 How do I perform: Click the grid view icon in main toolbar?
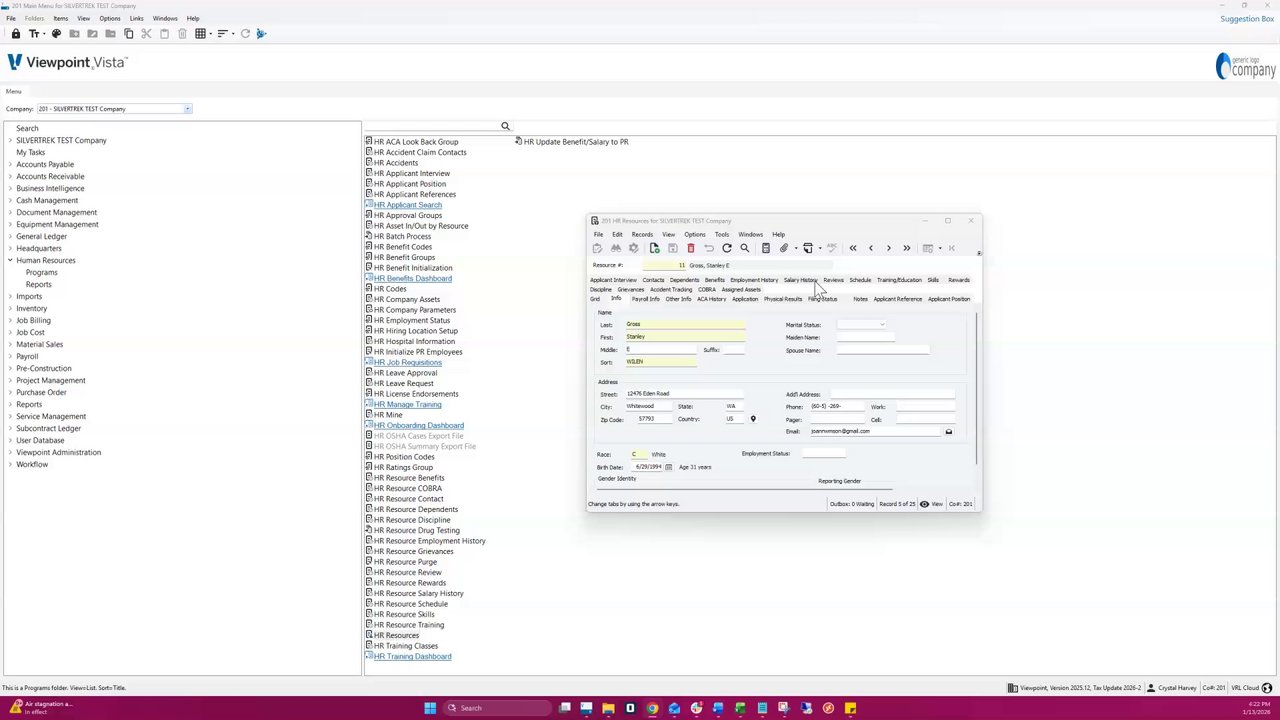(200, 34)
